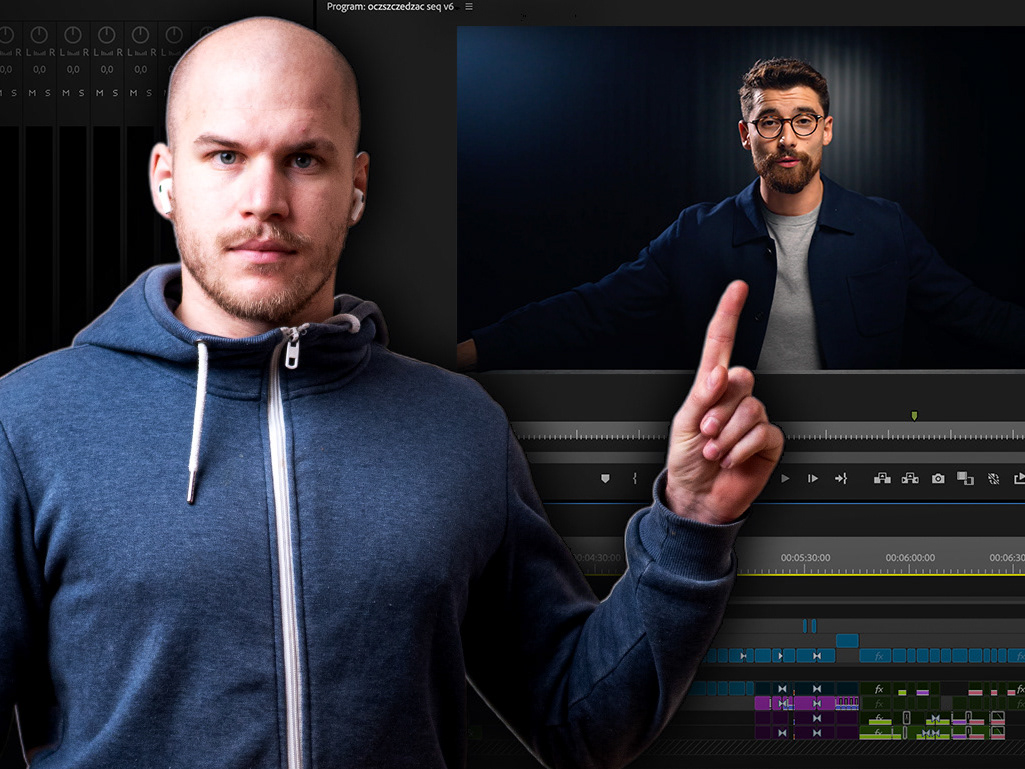Mute the leftmost fully visible mixer channel
The height and width of the screenshot is (769, 1025).
(32, 94)
